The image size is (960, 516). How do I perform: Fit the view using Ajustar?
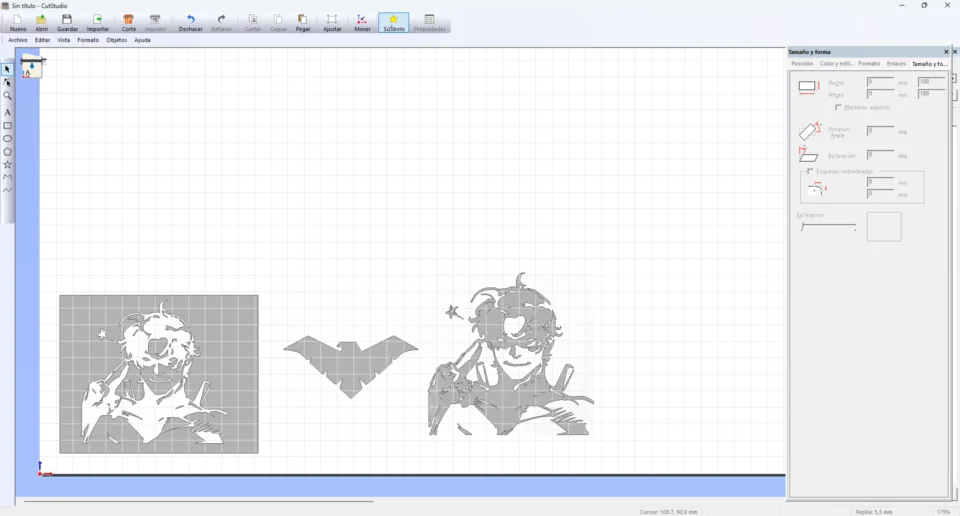pos(332,23)
